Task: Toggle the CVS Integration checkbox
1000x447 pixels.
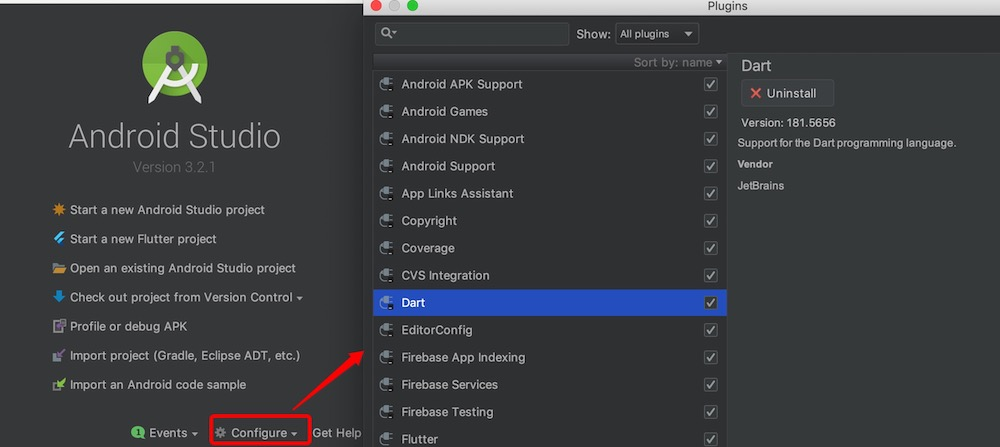Action: pos(710,275)
